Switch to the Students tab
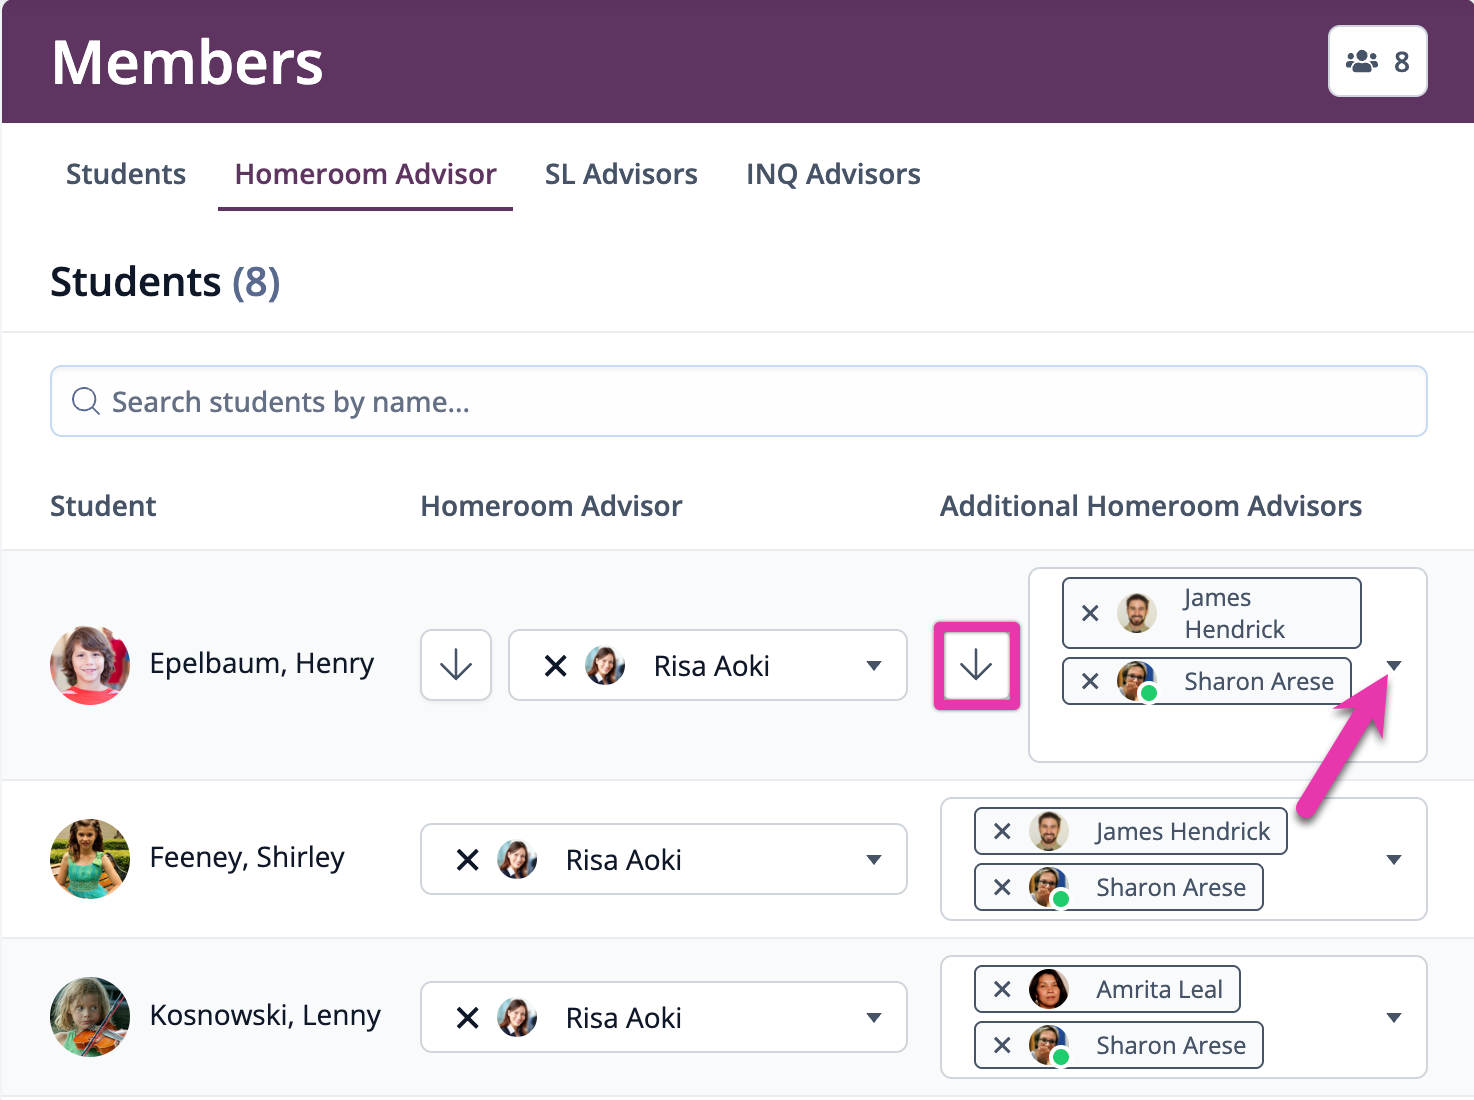The width and height of the screenshot is (1474, 1100). [126, 174]
